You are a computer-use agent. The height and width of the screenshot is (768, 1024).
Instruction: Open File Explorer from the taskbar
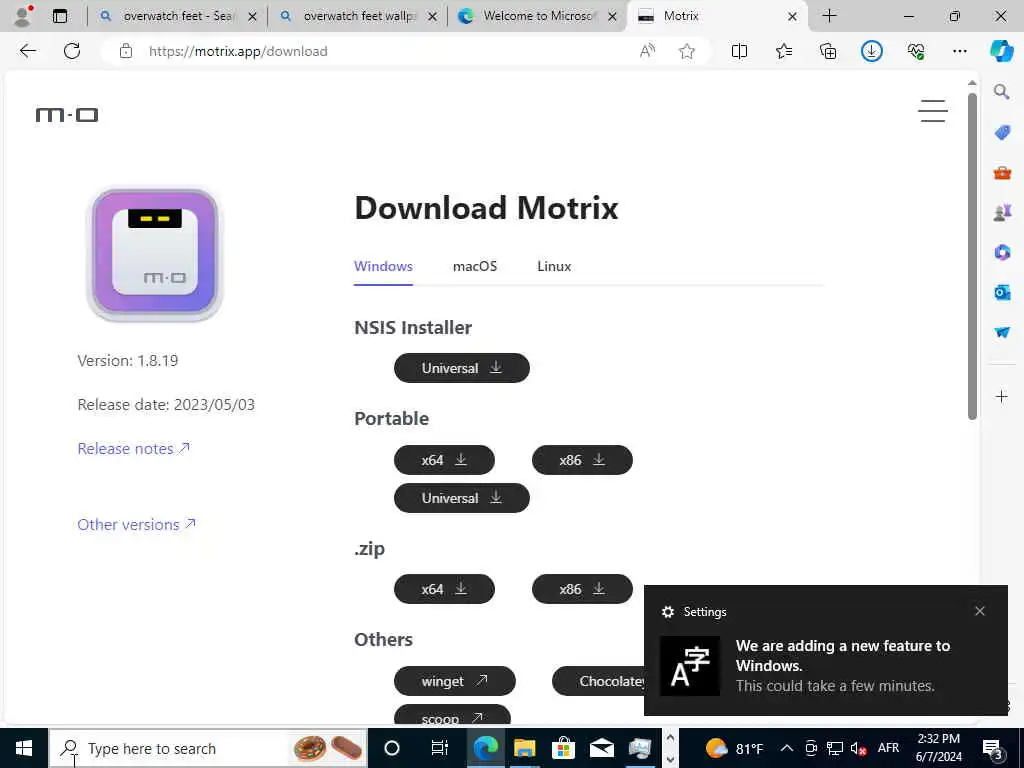[x=524, y=748]
